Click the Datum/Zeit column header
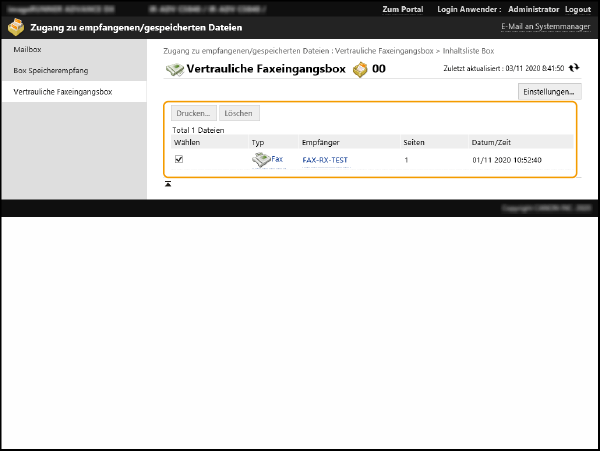The height and width of the screenshot is (451, 600). click(x=491, y=143)
